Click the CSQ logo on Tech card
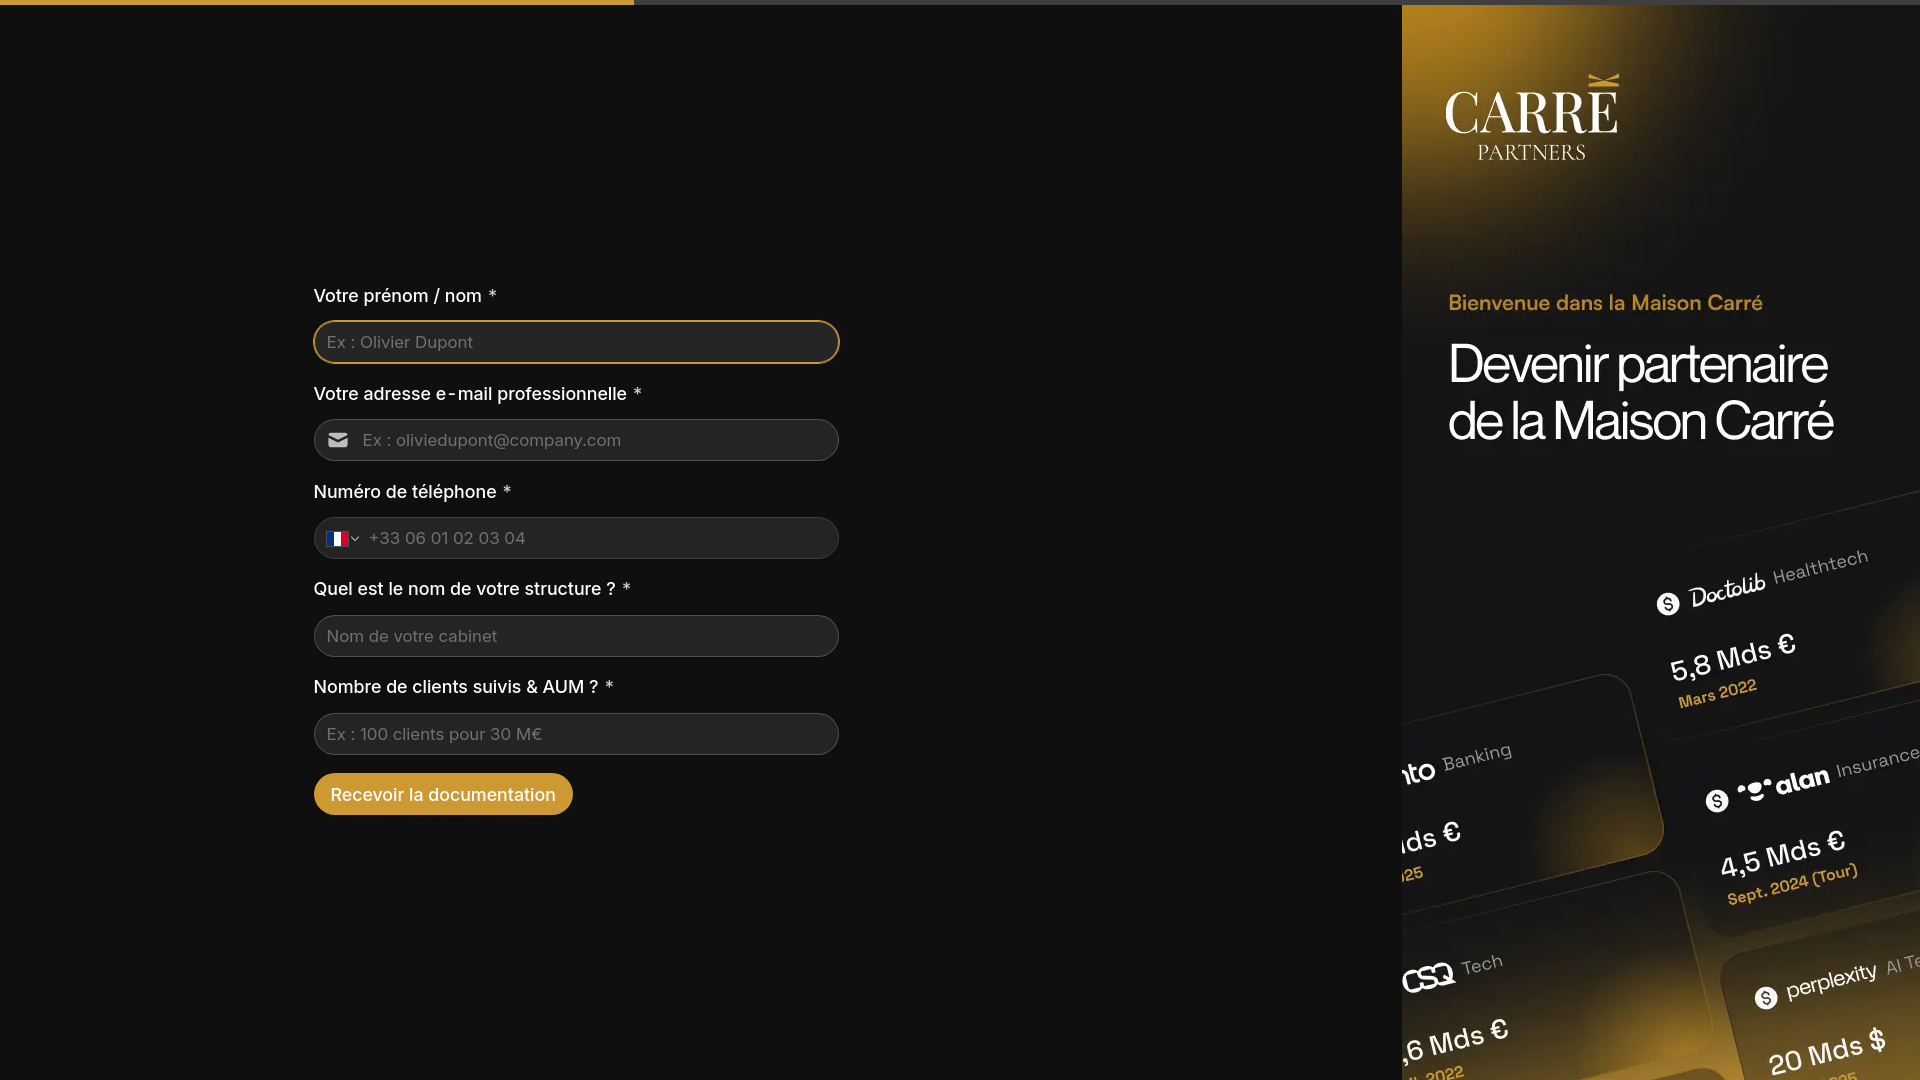 tap(1428, 976)
